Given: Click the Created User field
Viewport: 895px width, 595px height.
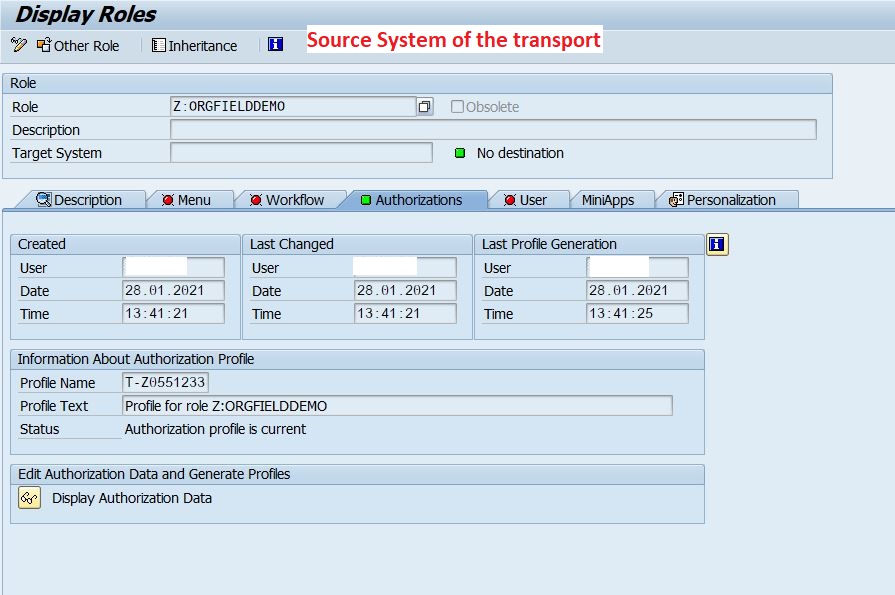Looking at the screenshot, I should [x=174, y=267].
